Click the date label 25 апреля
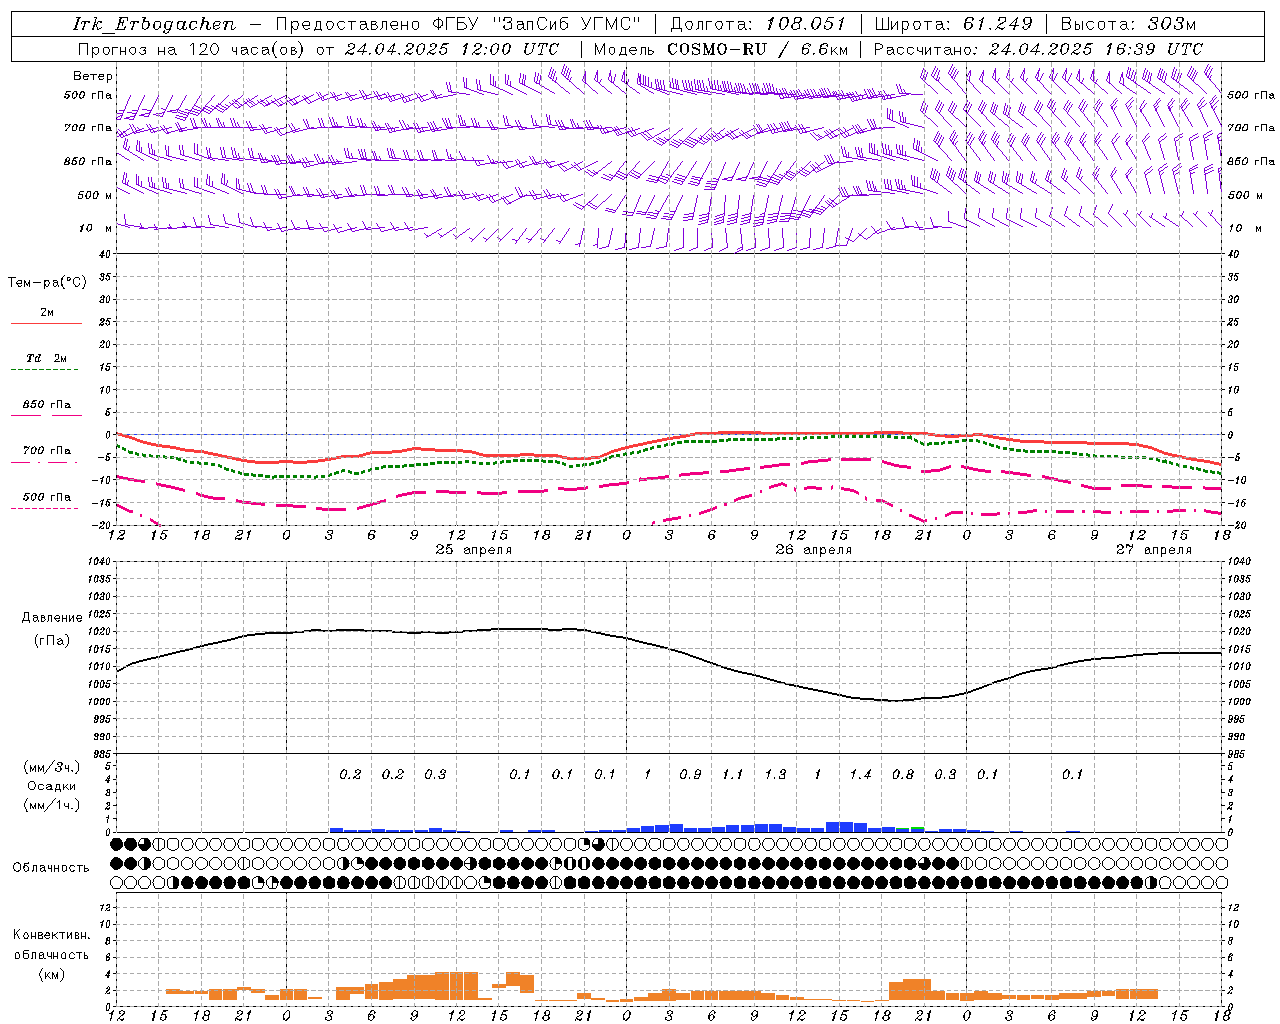The height and width of the screenshot is (1024, 1280). coord(473,550)
